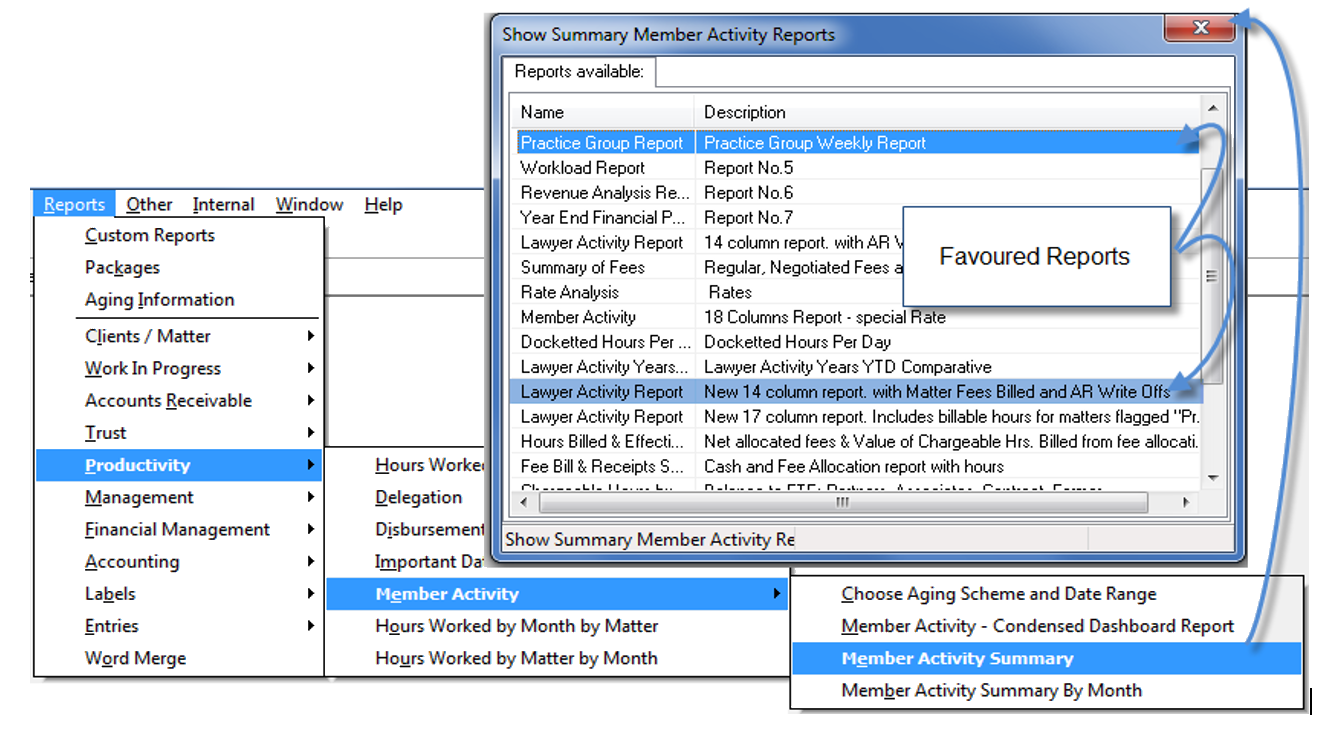The width and height of the screenshot is (1318, 733).
Task: Open the Labels submenu
Action: (x=178, y=593)
